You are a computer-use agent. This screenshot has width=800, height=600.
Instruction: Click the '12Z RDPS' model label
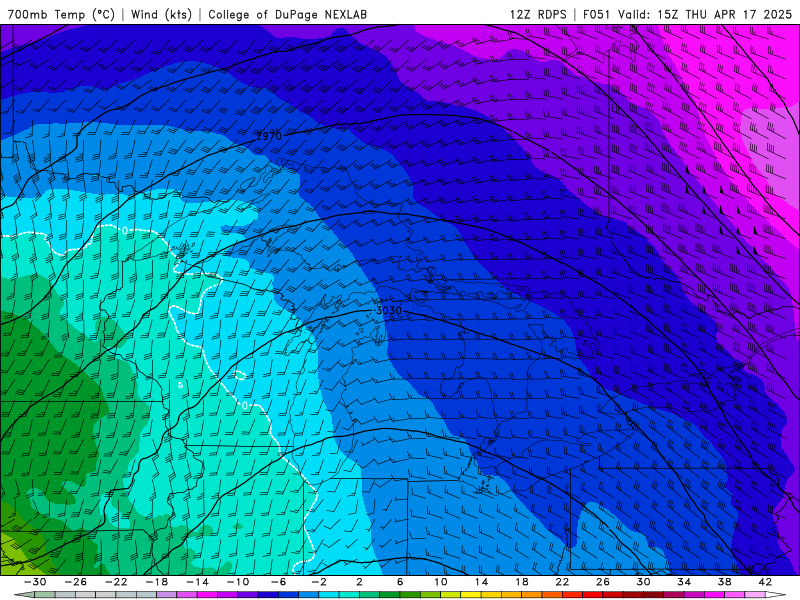(x=538, y=14)
